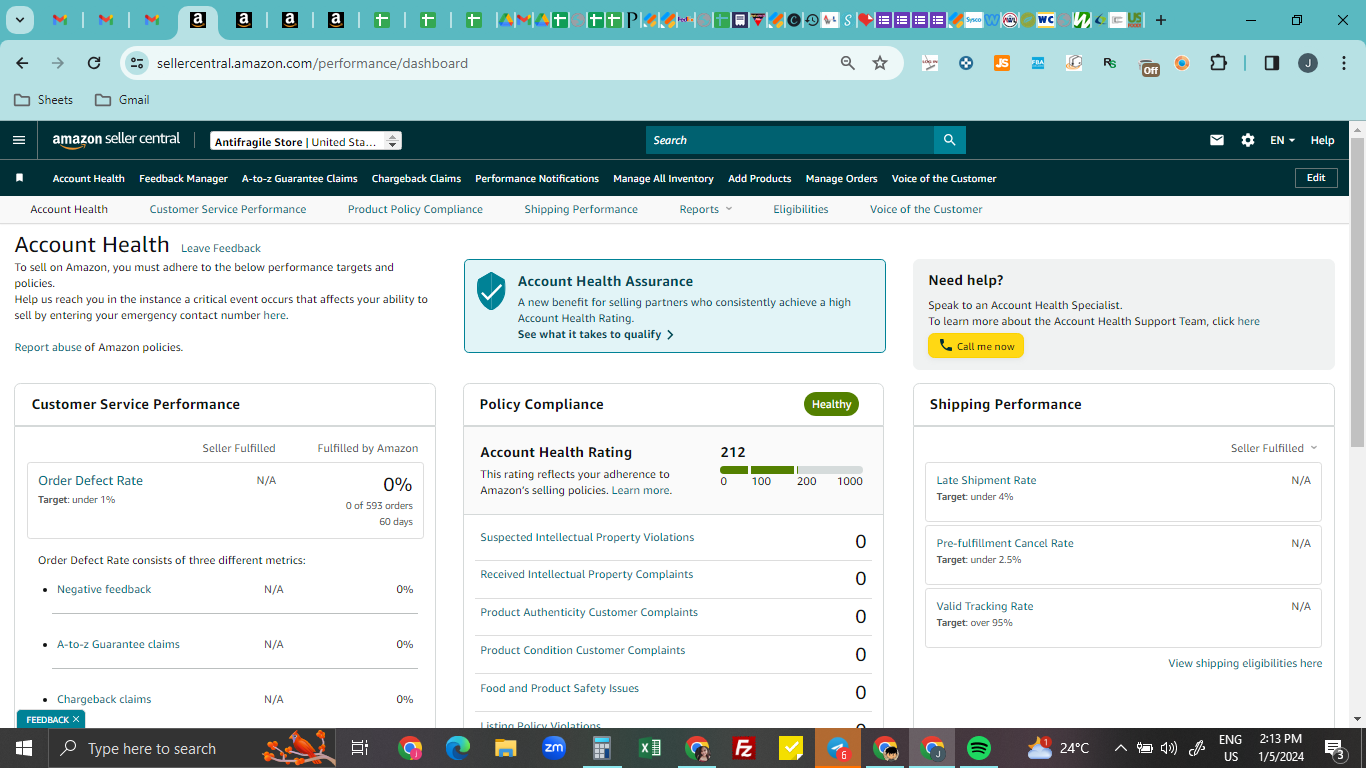The width and height of the screenshot is (1366, 768).
Task: Open Feedback Manager in the favorites bar
Action: click(183, 178)
